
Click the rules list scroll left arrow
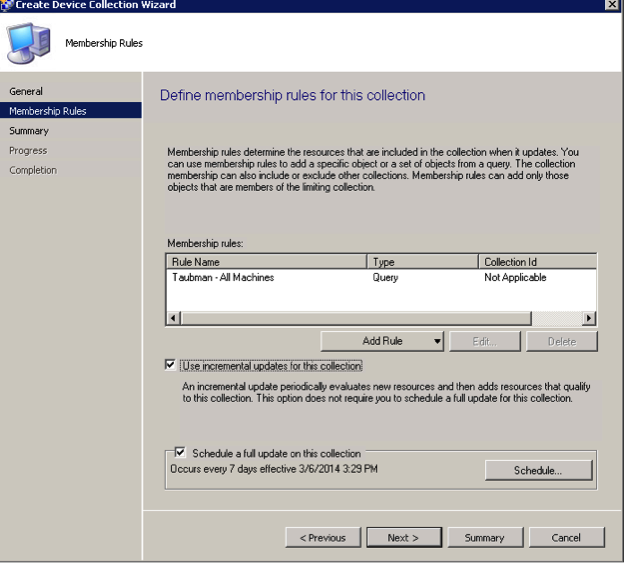click(x=173, y=318)
